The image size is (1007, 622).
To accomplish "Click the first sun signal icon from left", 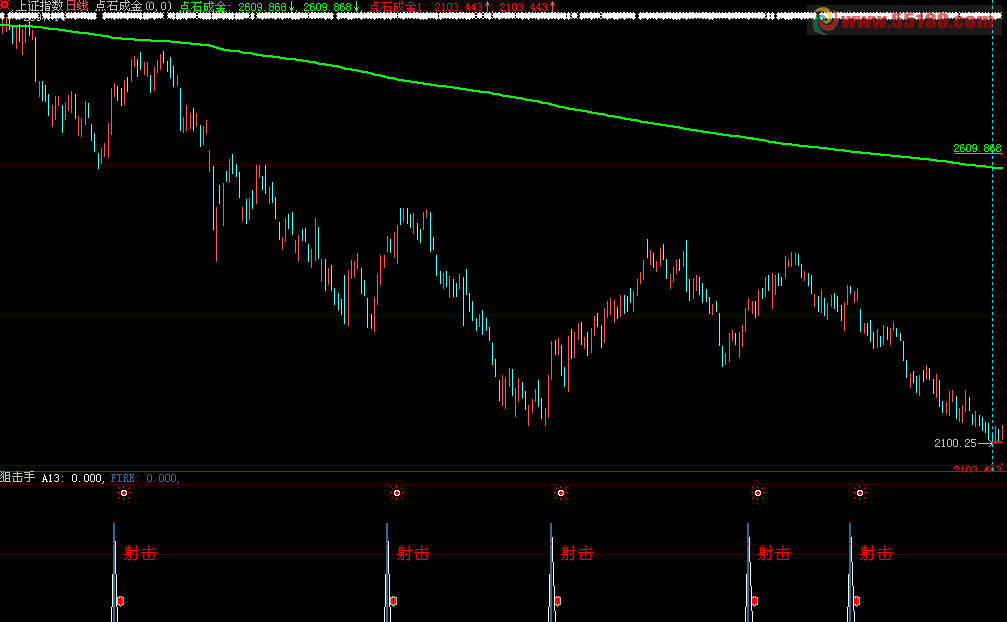I will (x=124, y=493).
